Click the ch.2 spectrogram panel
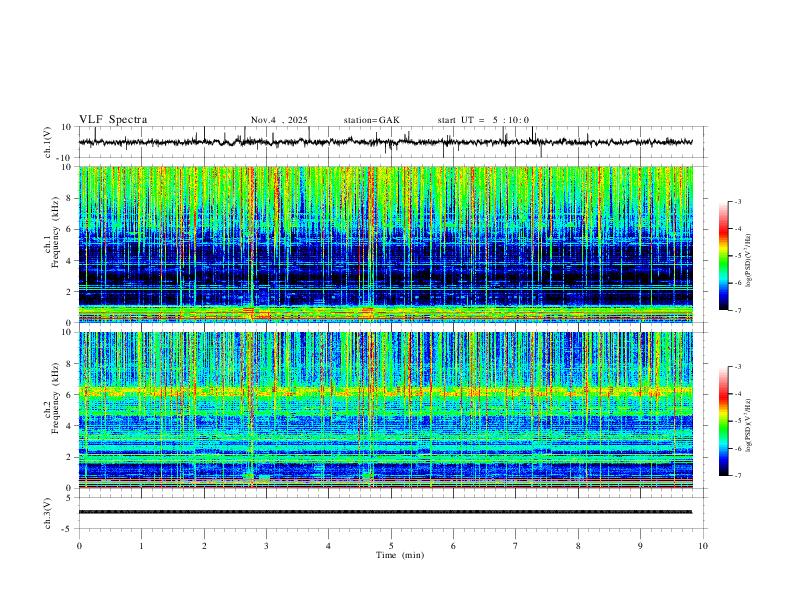 click(x=385, y=410)
